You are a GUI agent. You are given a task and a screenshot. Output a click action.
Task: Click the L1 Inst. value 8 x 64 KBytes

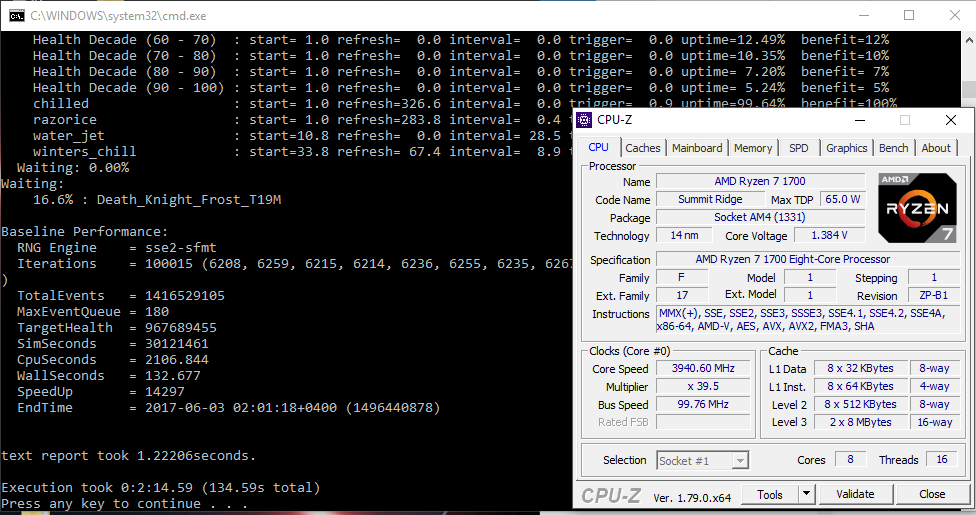coord(860,386)
